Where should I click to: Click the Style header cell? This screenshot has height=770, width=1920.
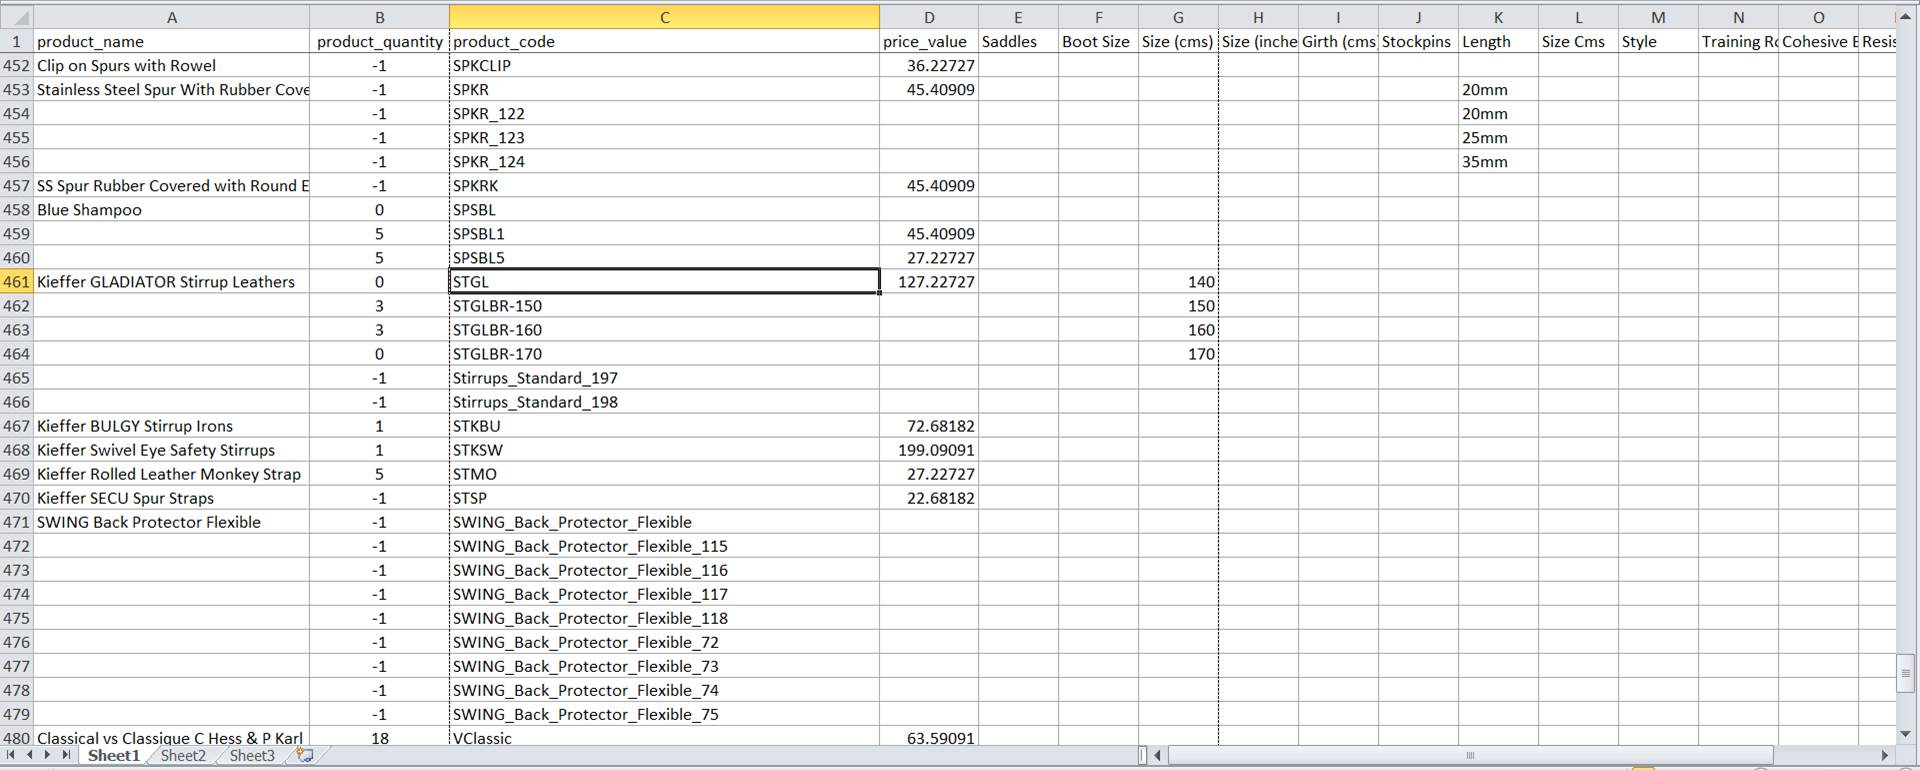[1658, 42]
